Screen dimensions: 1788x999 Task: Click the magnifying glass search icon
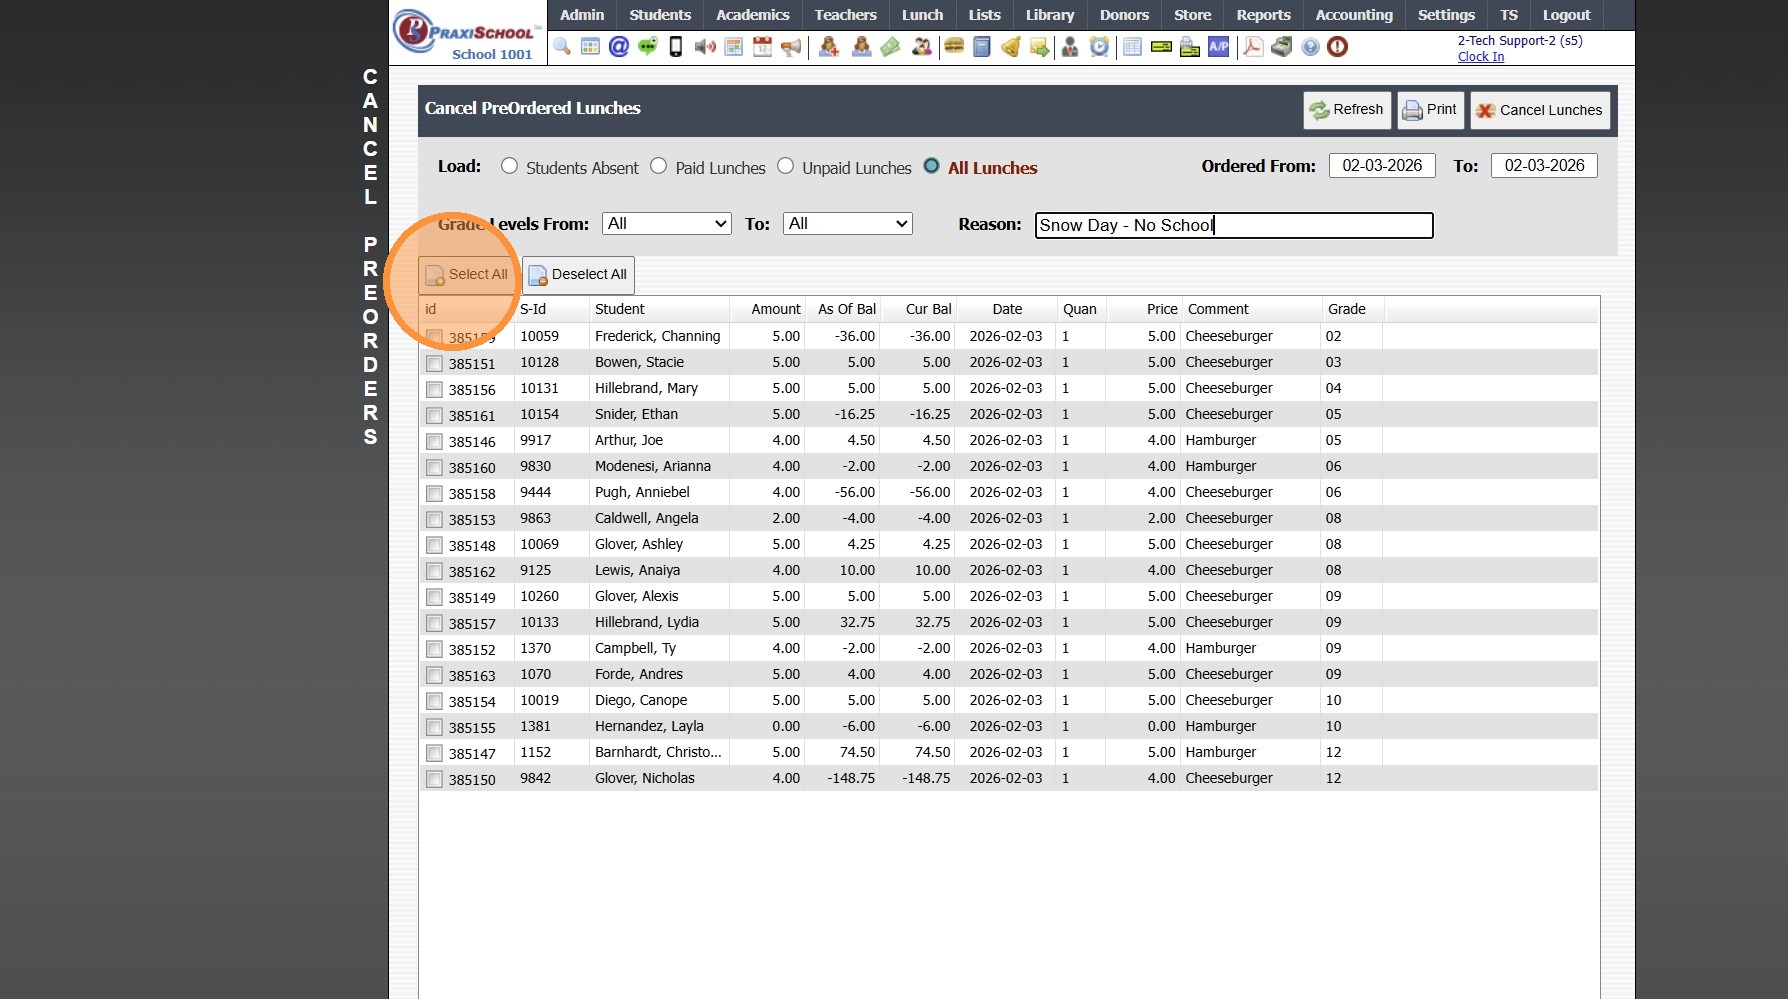pyautogui.click(x=562, y=47)
